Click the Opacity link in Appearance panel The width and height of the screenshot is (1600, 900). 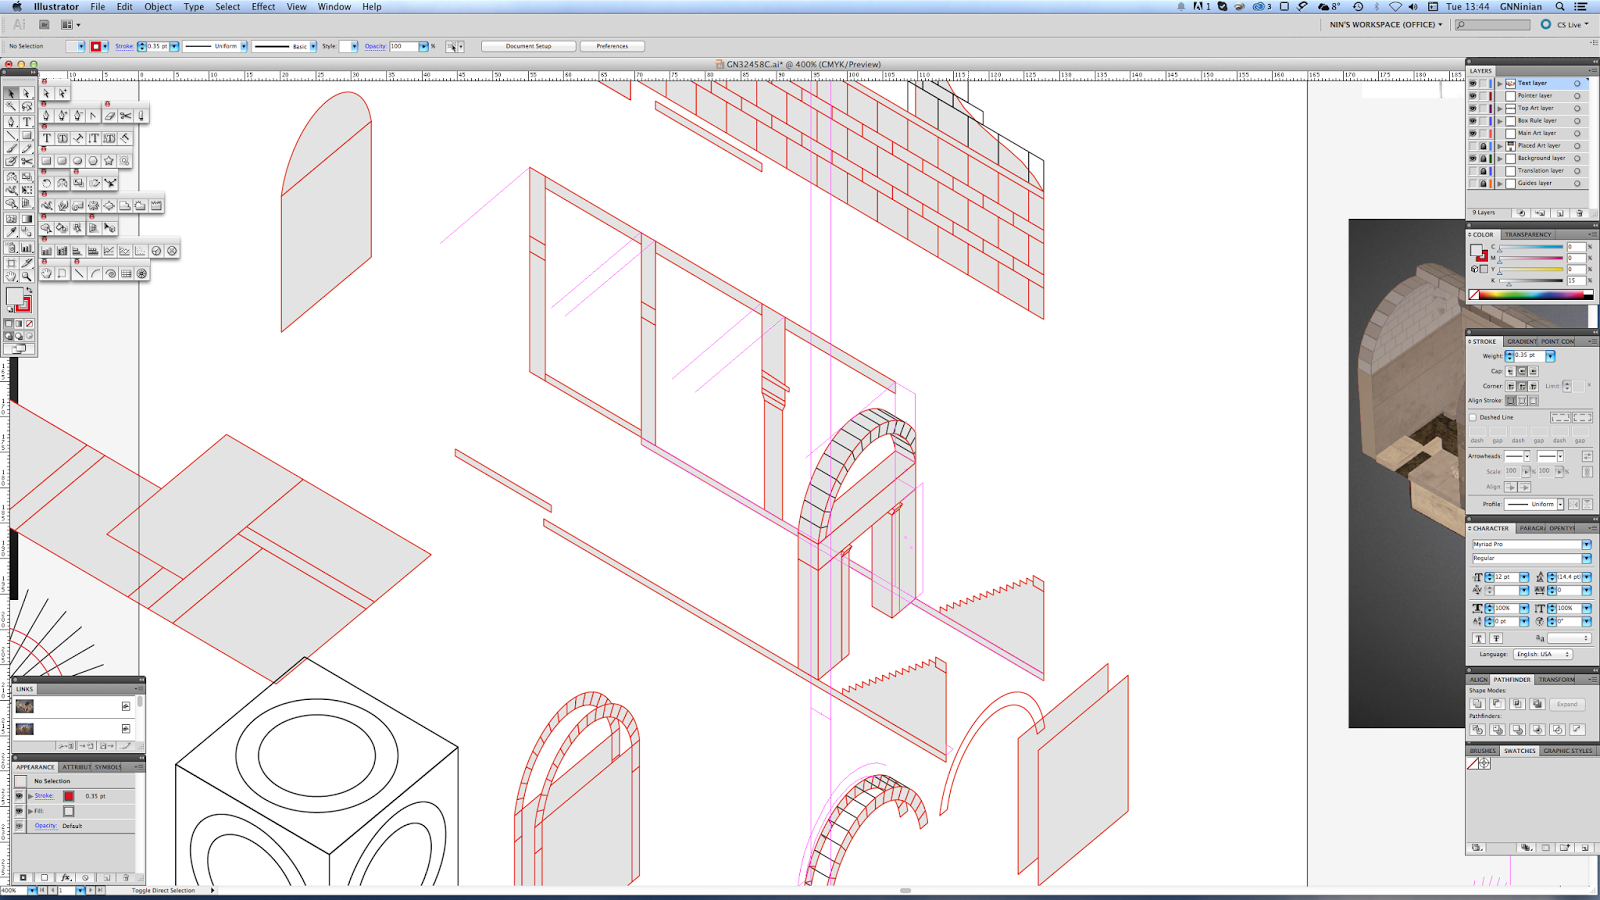45,826
